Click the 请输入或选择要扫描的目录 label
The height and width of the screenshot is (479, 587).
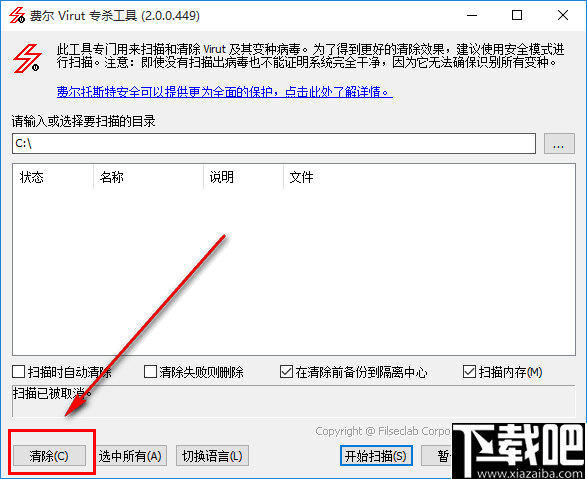[x=83, y=121]
